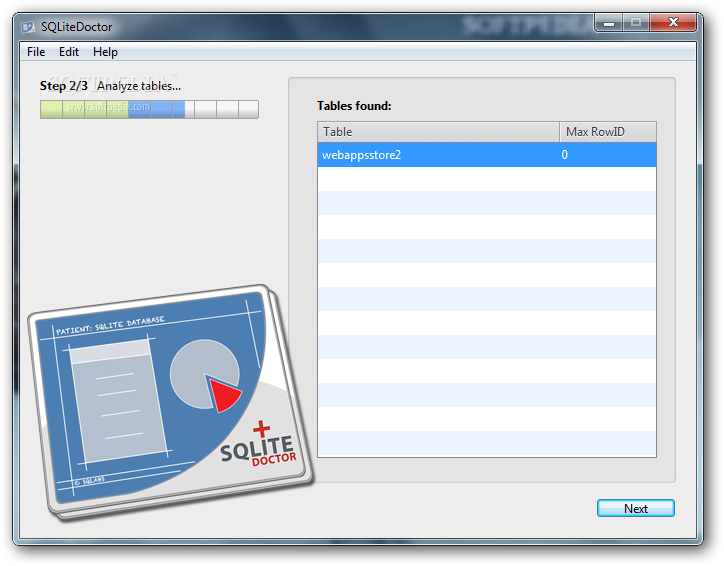Click the SQLiteDoctor title bar app icon
This screenshot has height=566, width=724.
click(28, 27)
